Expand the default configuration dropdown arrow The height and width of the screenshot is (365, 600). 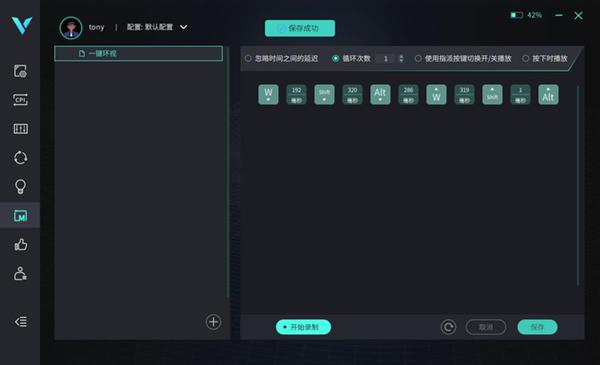coord(184,27)
